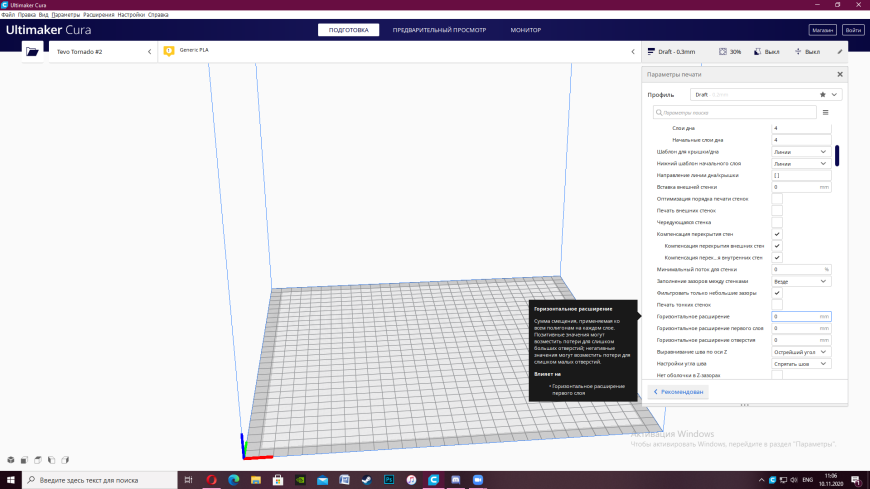870x489 pixels.
Task: Click the Войти button
Action: (853, 30)
